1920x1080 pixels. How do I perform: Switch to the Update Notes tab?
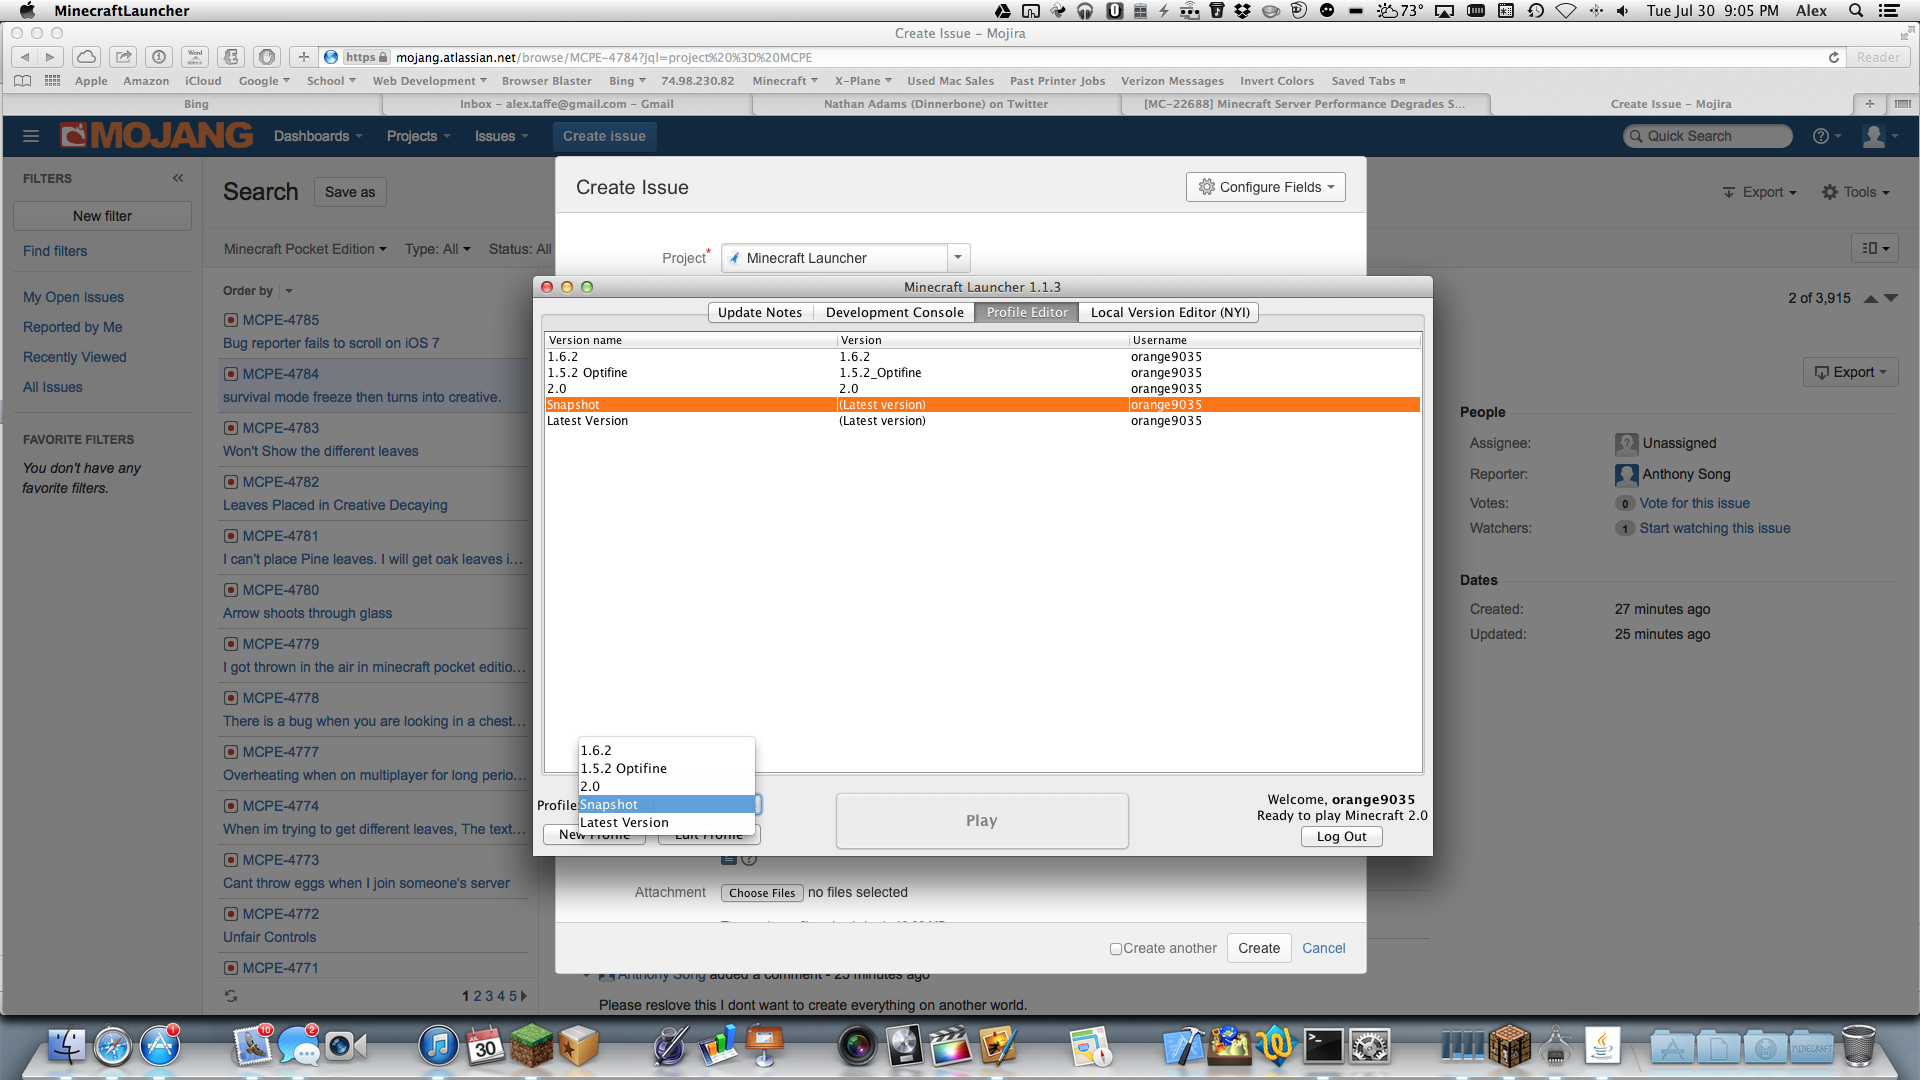(x=759, y=312)
